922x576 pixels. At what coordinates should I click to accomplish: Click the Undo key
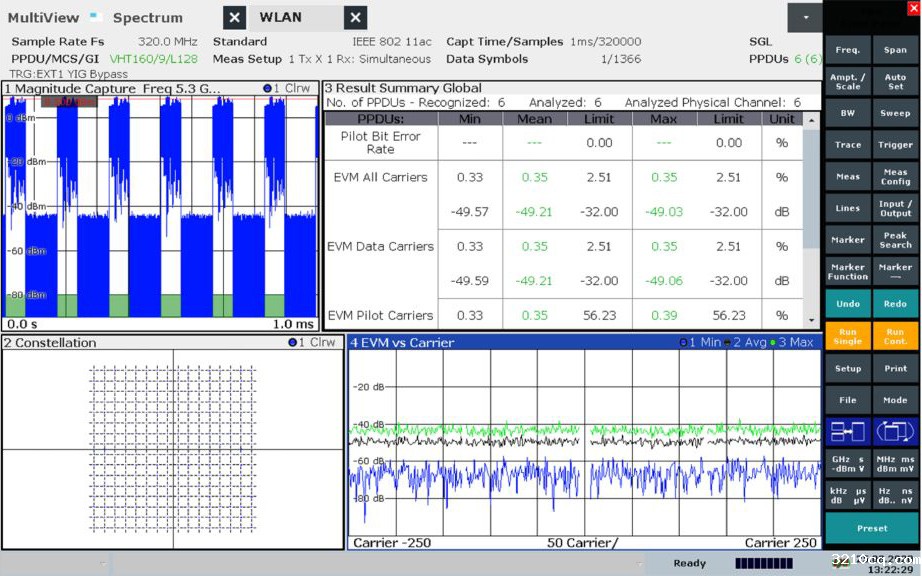click(847, 304)
